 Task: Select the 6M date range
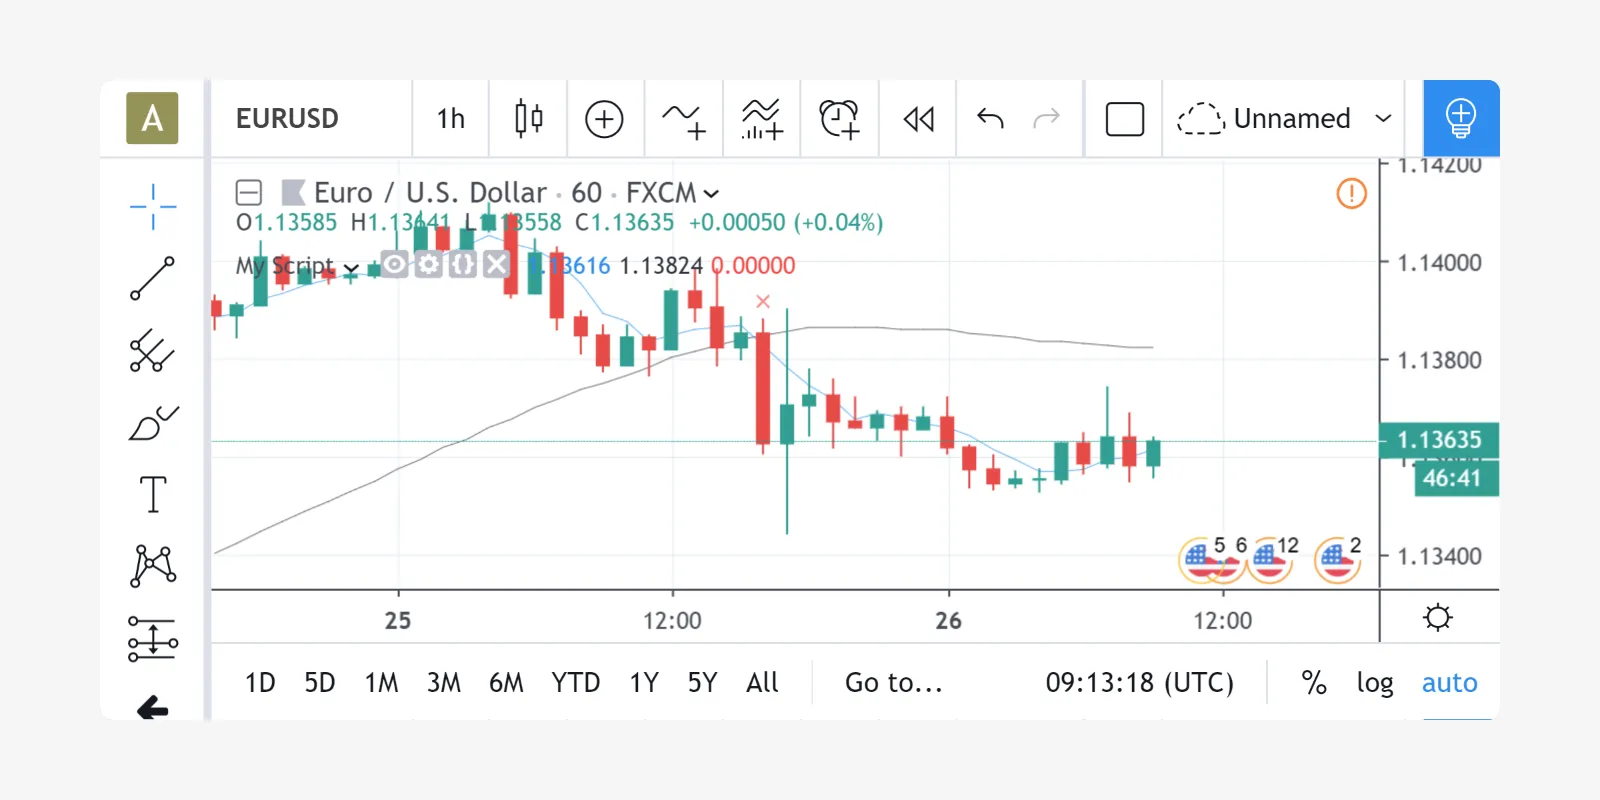(x=506, y=683)
